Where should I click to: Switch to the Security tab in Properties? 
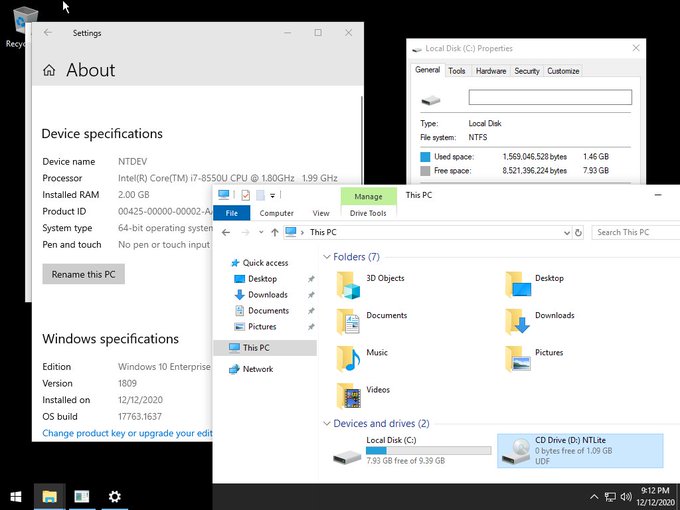(x=527, y=71)
